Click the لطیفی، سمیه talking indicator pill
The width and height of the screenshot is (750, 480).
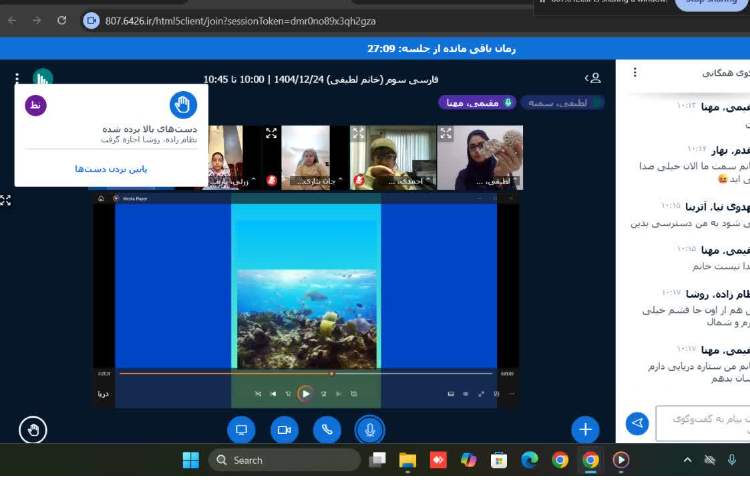(562, 103)
